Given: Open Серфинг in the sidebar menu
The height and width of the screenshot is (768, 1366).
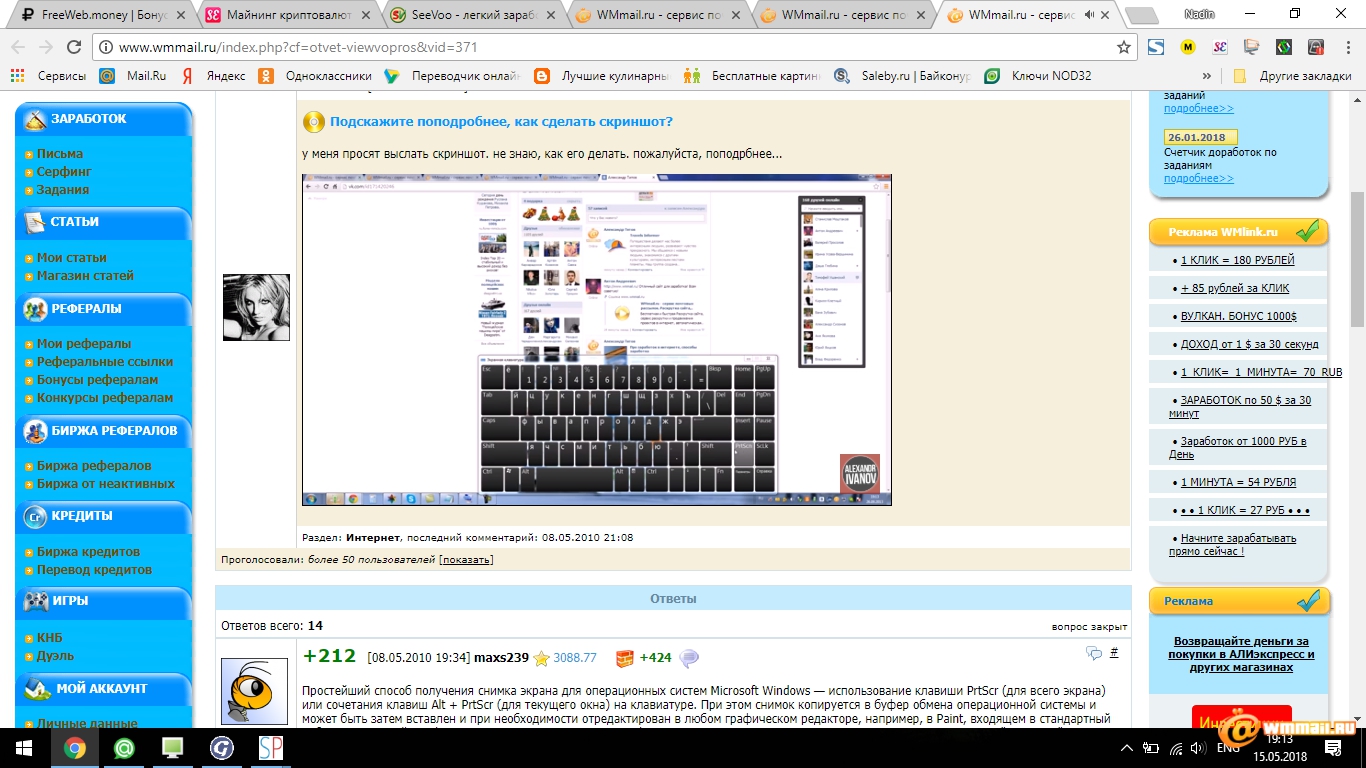Looking at the screenshot, I should click(x=64, y=172).
